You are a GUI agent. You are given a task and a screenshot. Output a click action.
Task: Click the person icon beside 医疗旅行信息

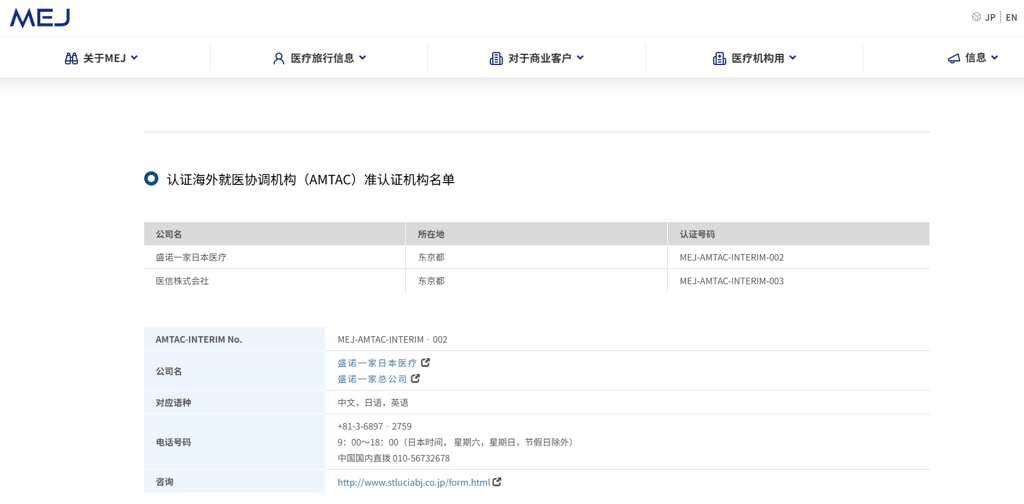(x=279, y=58)
